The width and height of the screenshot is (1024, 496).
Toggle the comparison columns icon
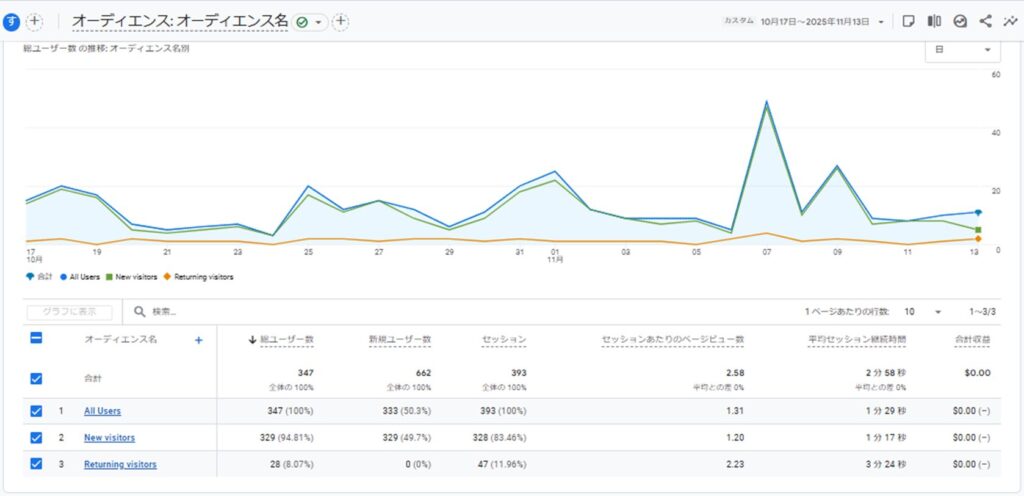pyautogui.click(x=934, y=21)
